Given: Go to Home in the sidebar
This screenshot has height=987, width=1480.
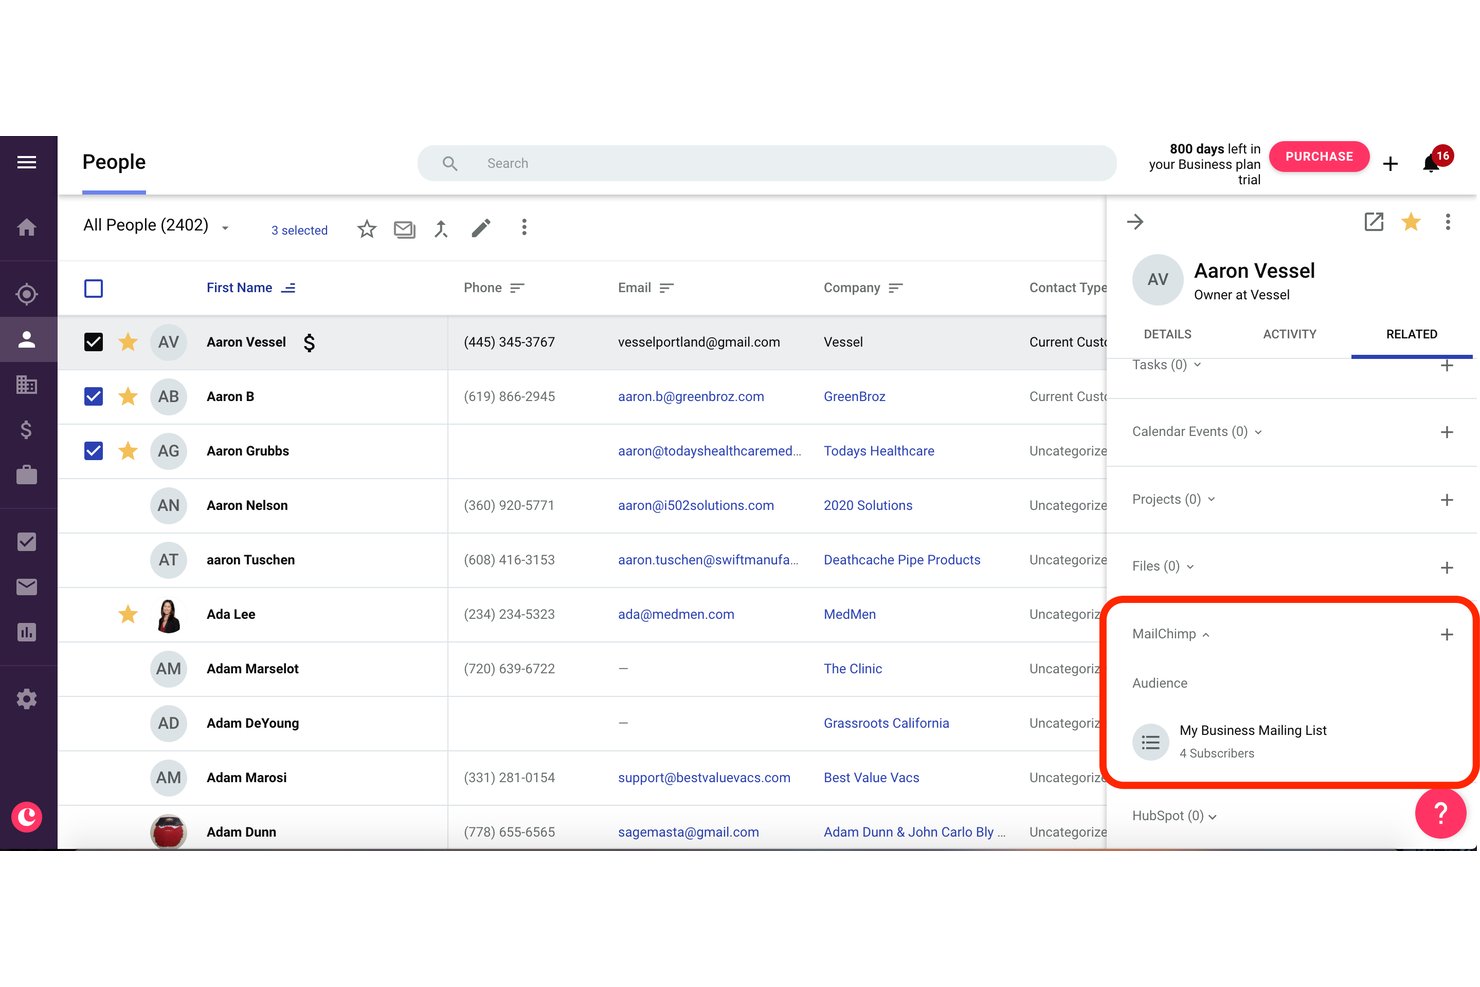Looking at the screenshot, I should pyautogui.click(x=27, y=227).
